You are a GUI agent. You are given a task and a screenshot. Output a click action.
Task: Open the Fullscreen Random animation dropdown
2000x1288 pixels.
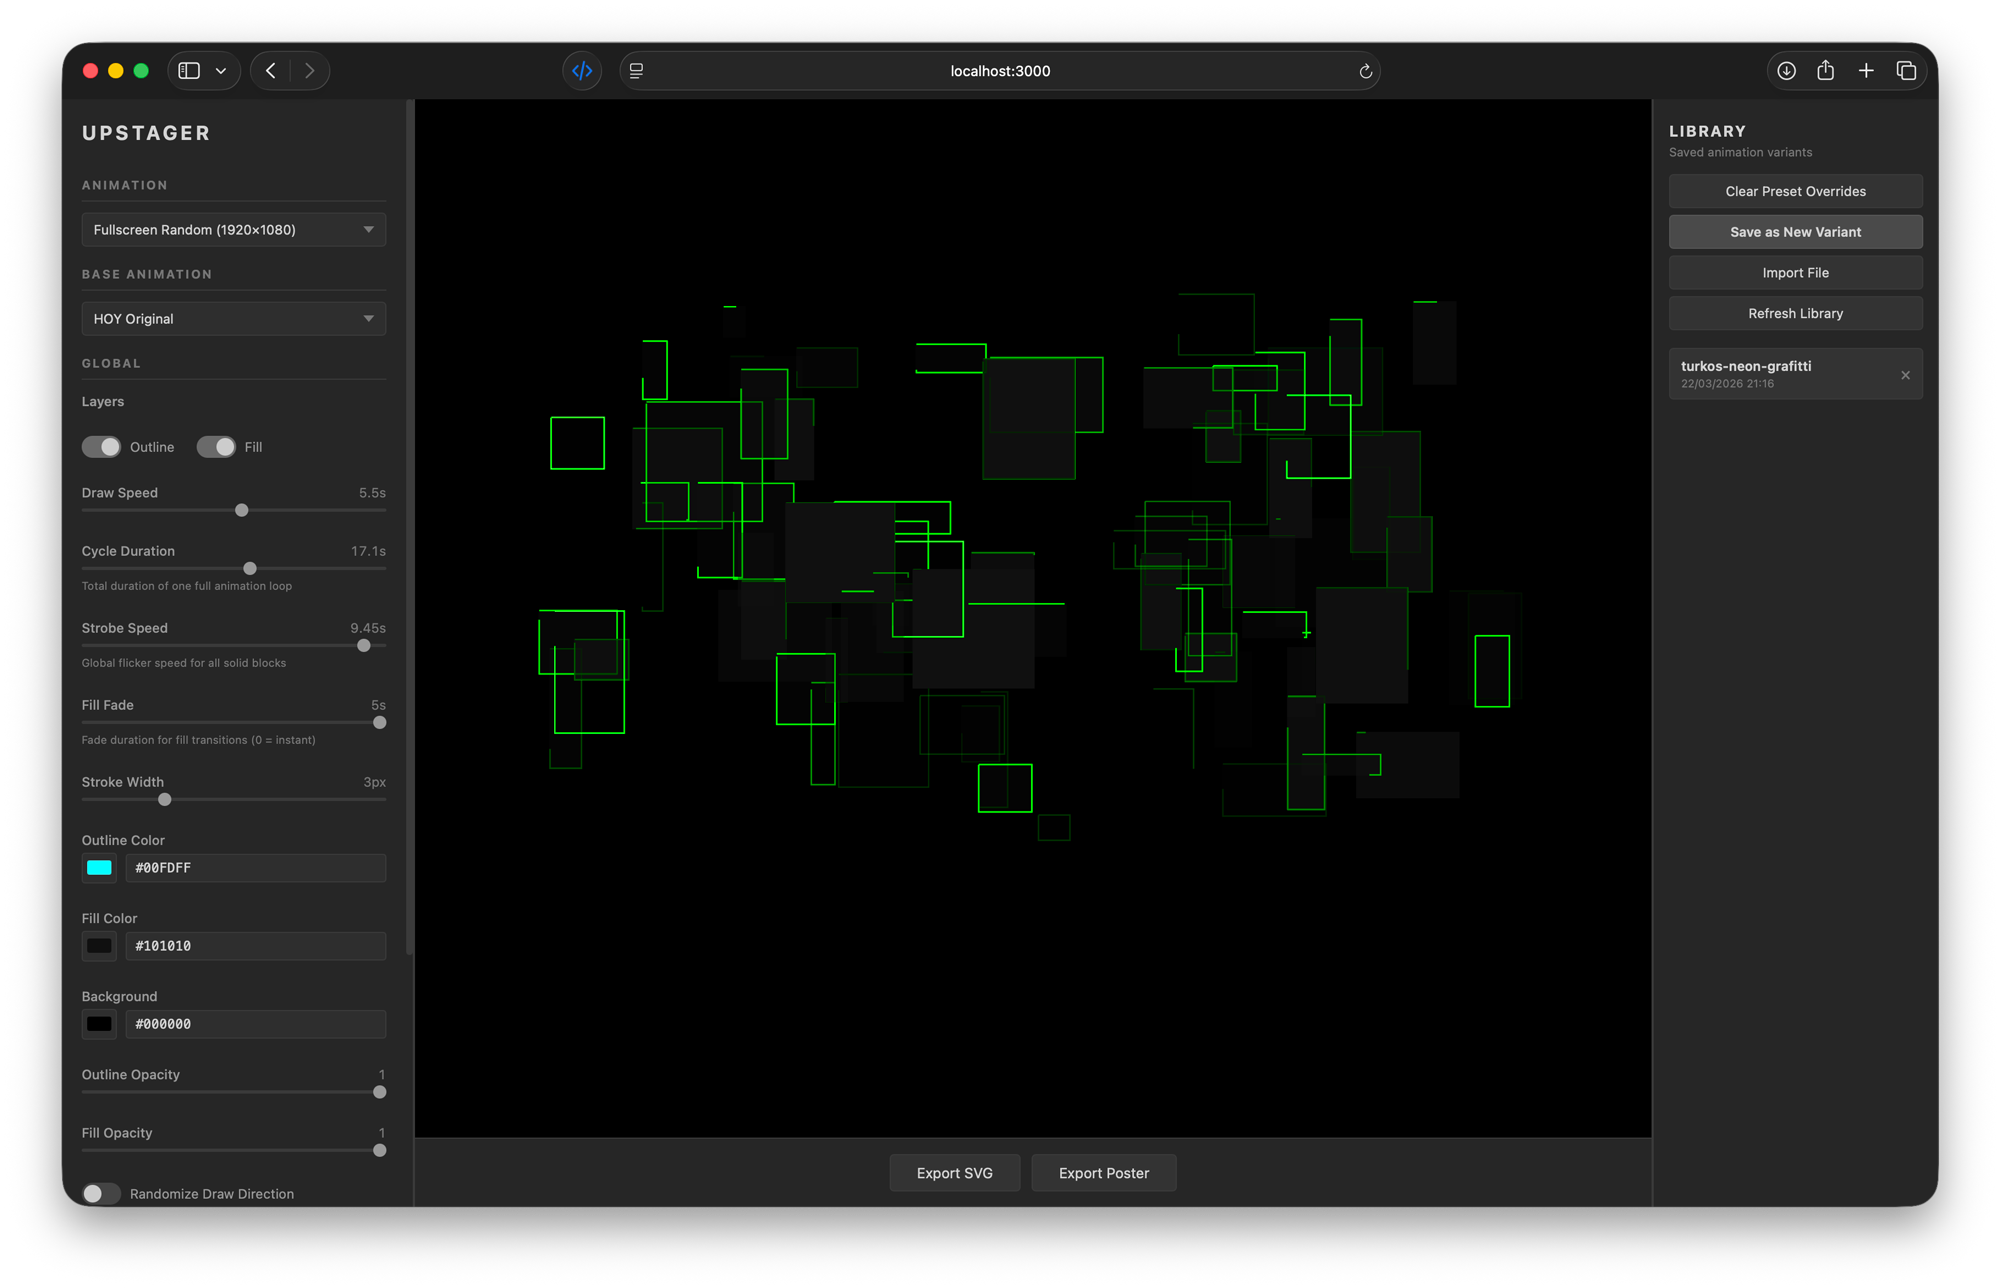point(233,230)
